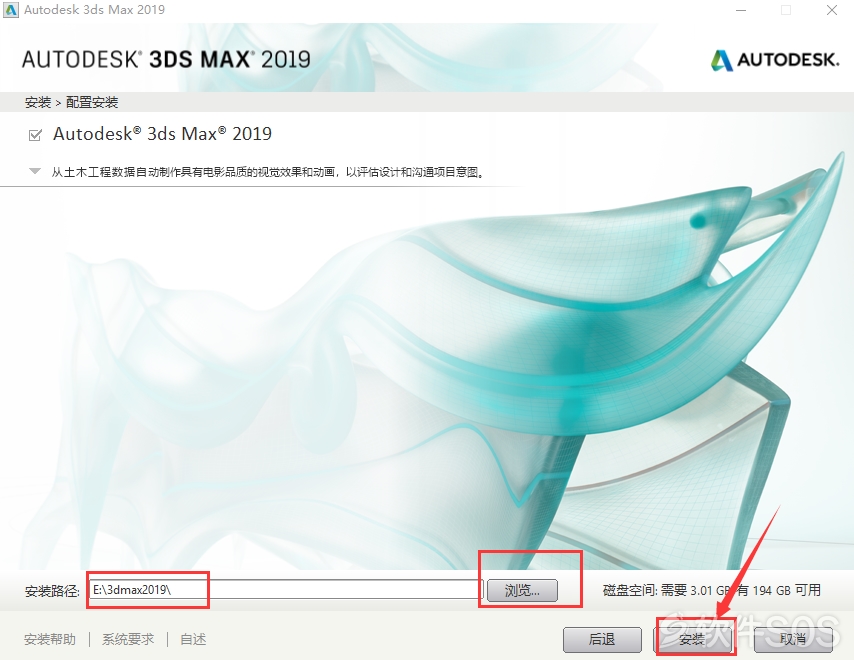Viewport: 854px width, 660px height.
Task: Expand the product description triangle
Action: click(x=35, y=172)
